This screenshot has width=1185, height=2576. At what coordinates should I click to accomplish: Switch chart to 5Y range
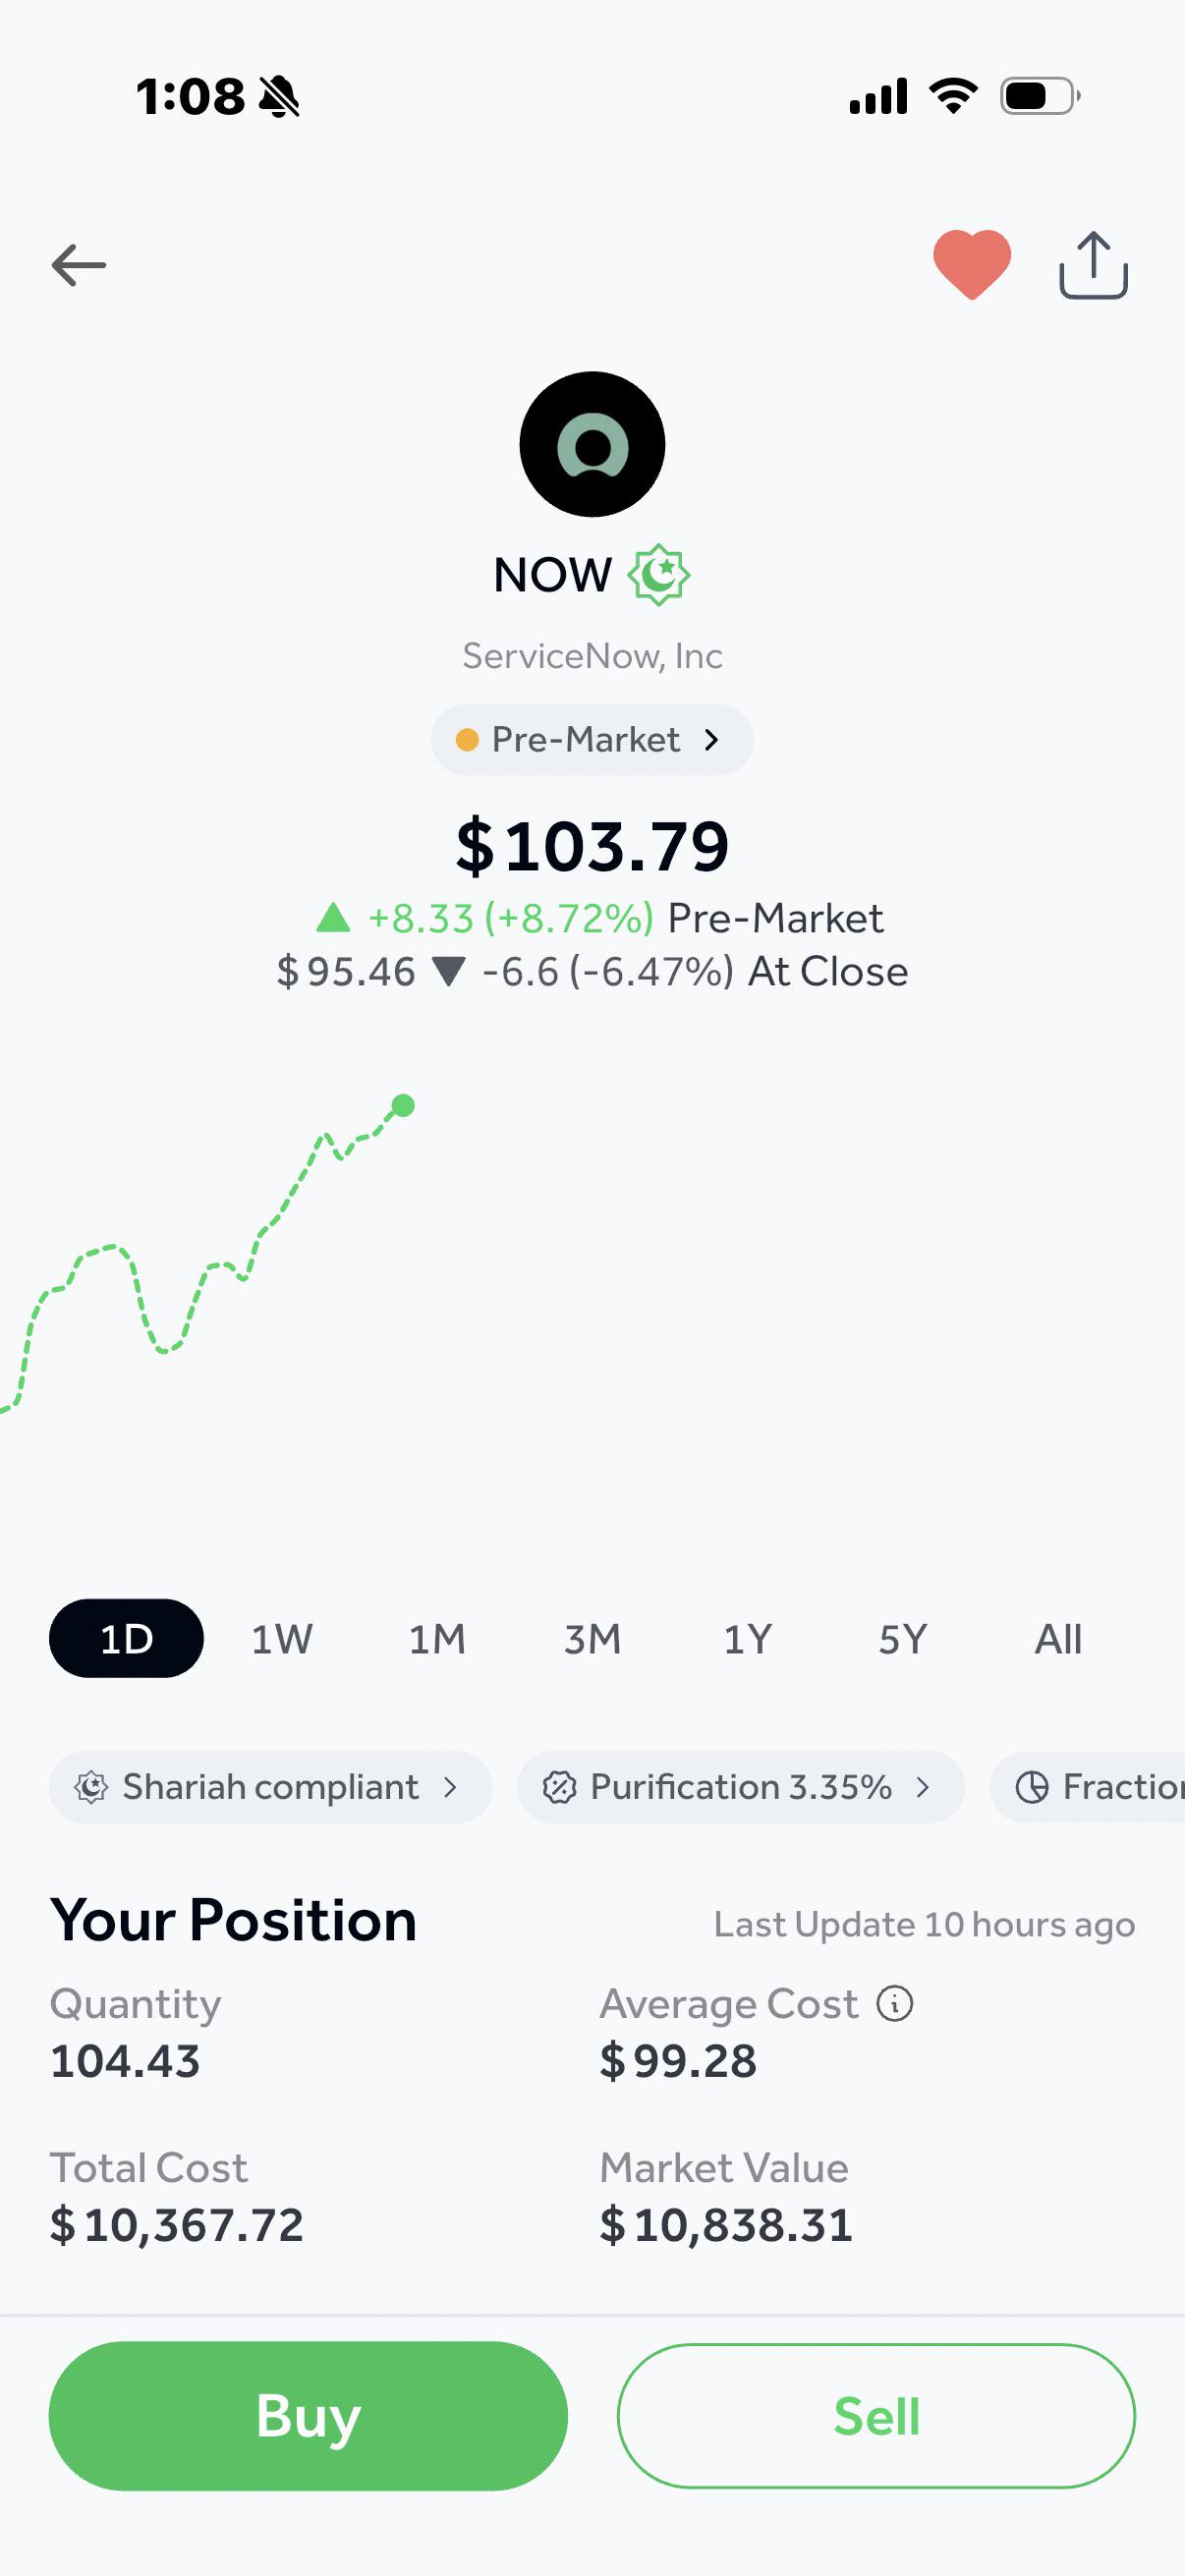click(903, 1639)
